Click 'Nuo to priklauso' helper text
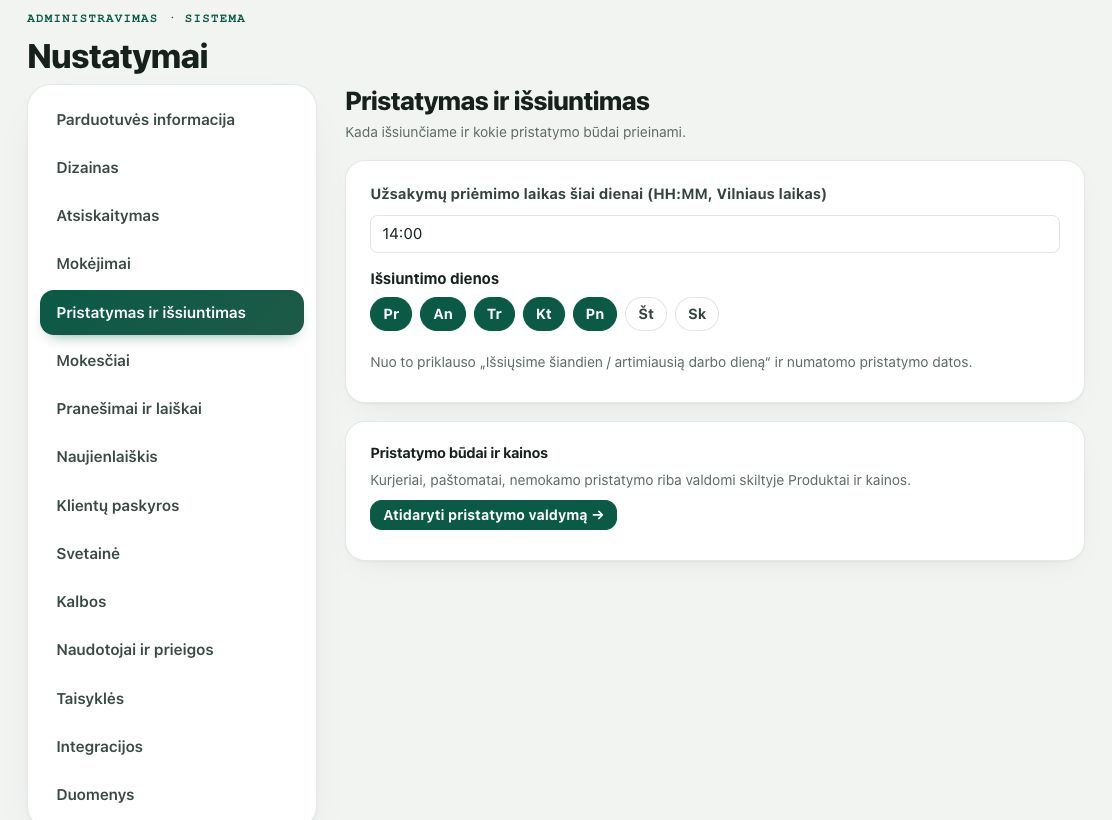Viewport: 1112px width, 820px height. 671,362
